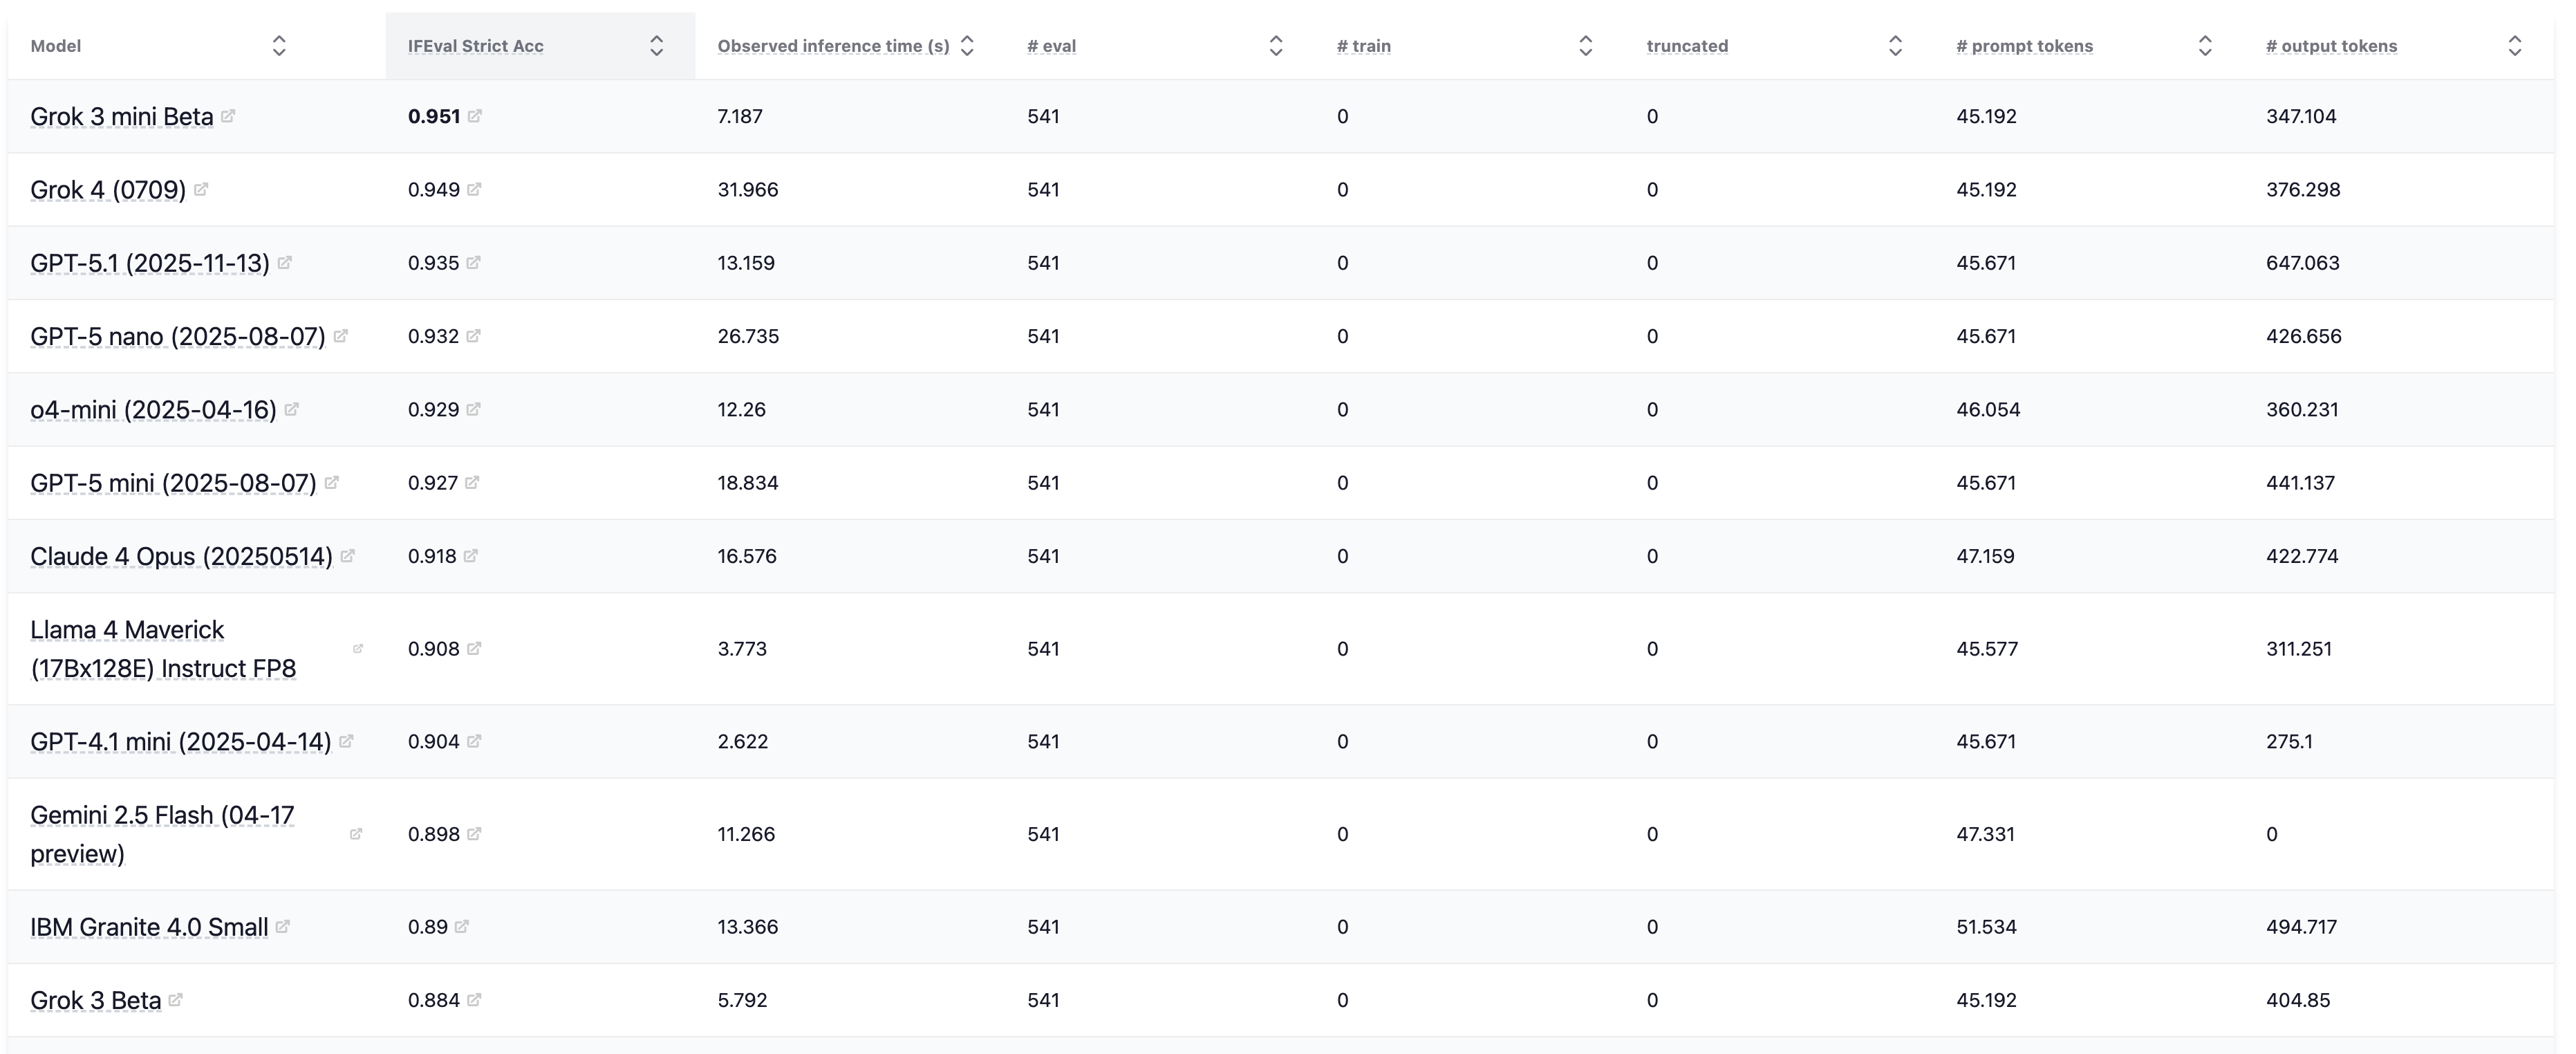Open Gemini 2.5 Flash preview link
Image resolution: width=2576 pixels, height=1054 pixels.
162,834
